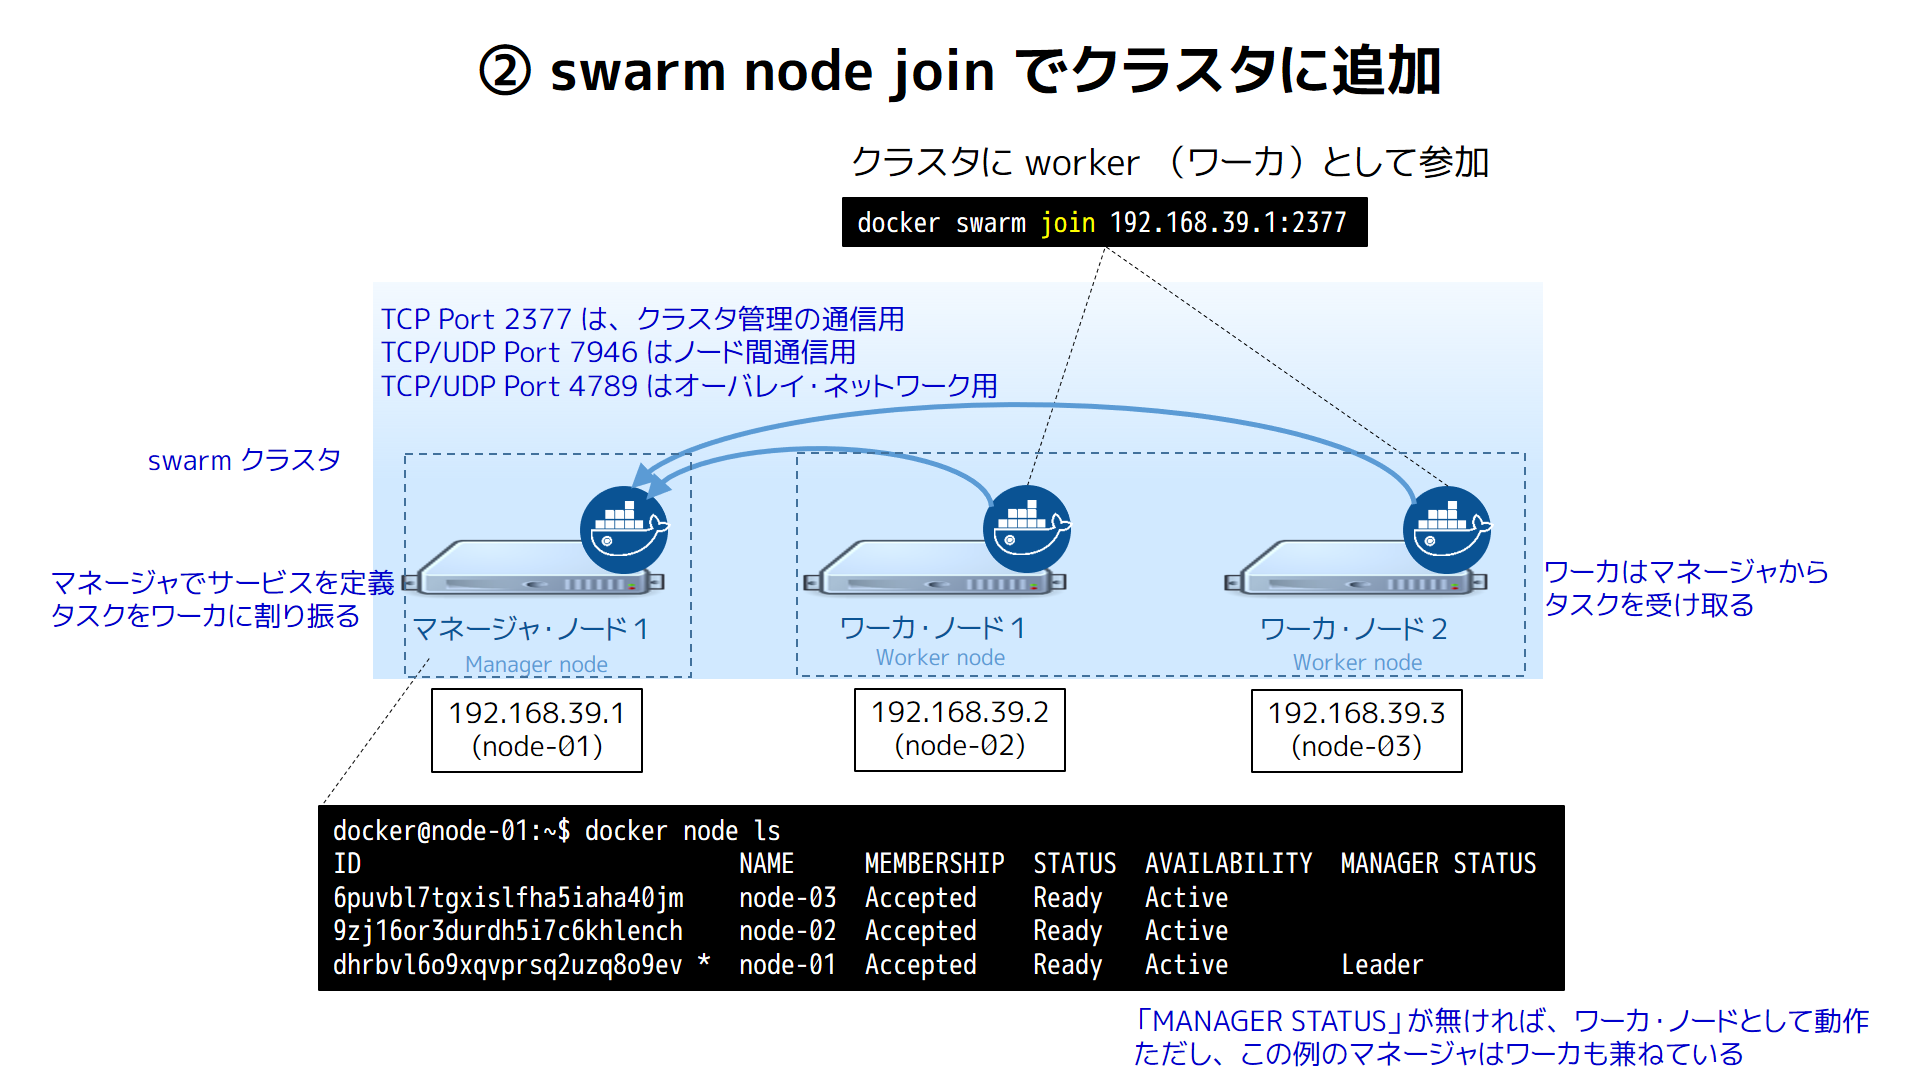Image resolution: width=1920 pixels, height=1080 pixels.
Task: Click the 192.168.39.3 (node-03) address box
Action: [x=1357, y=730]
